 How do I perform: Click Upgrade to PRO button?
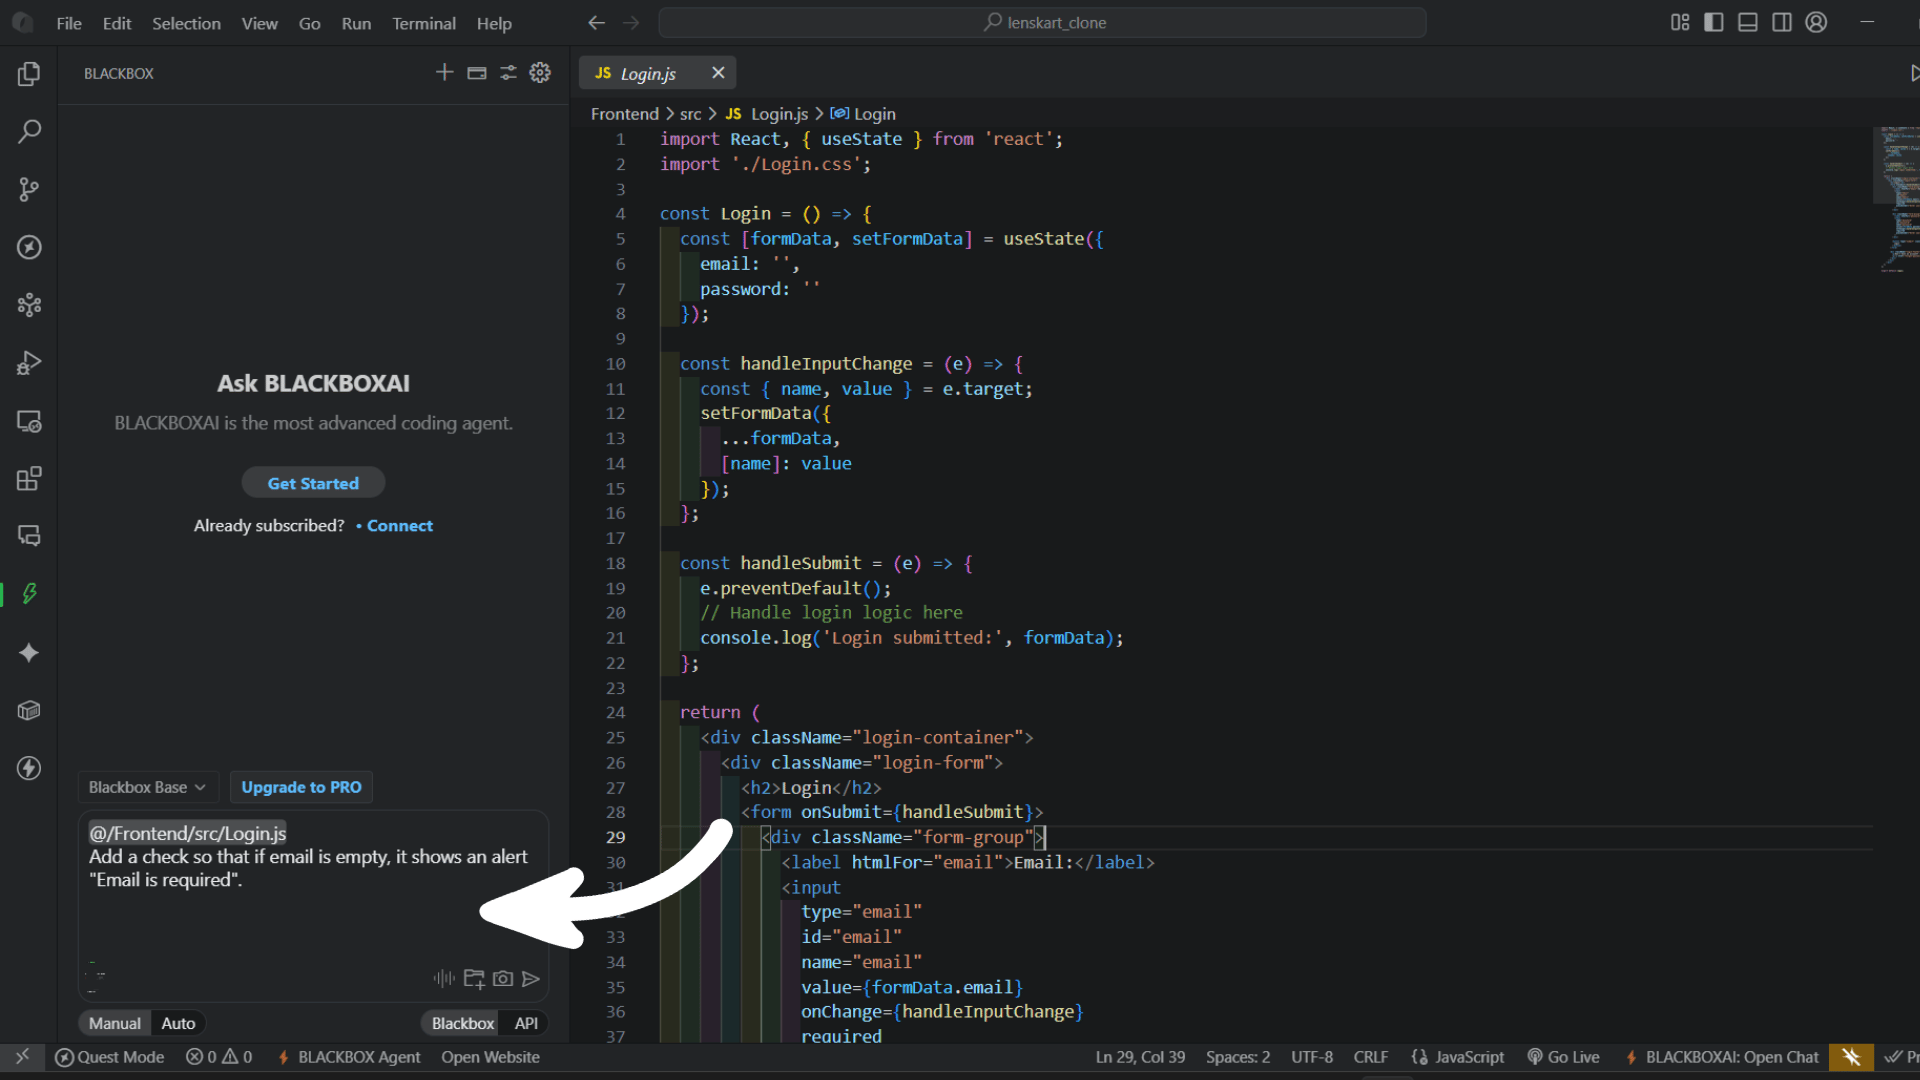(x=301, y=787)
